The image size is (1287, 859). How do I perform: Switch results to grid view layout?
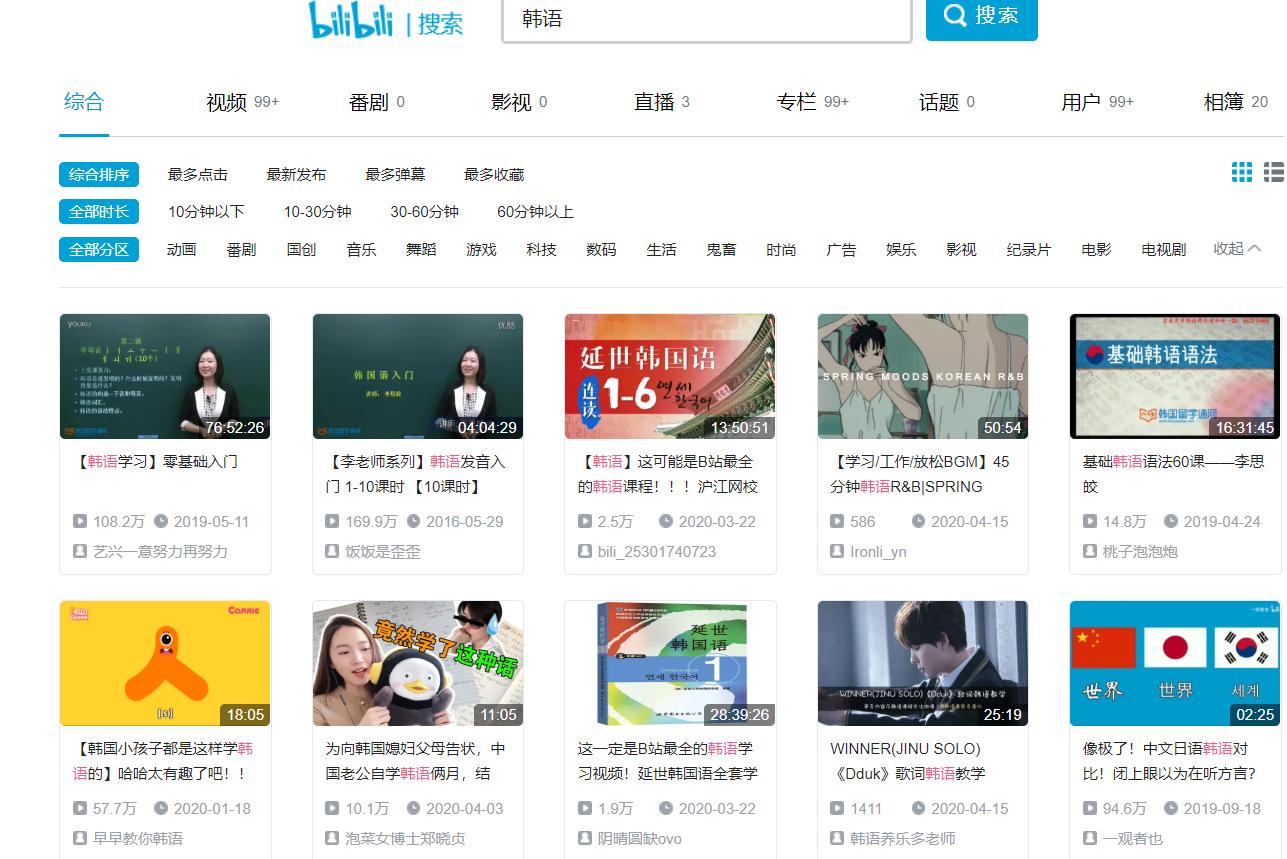point(1242,172)
